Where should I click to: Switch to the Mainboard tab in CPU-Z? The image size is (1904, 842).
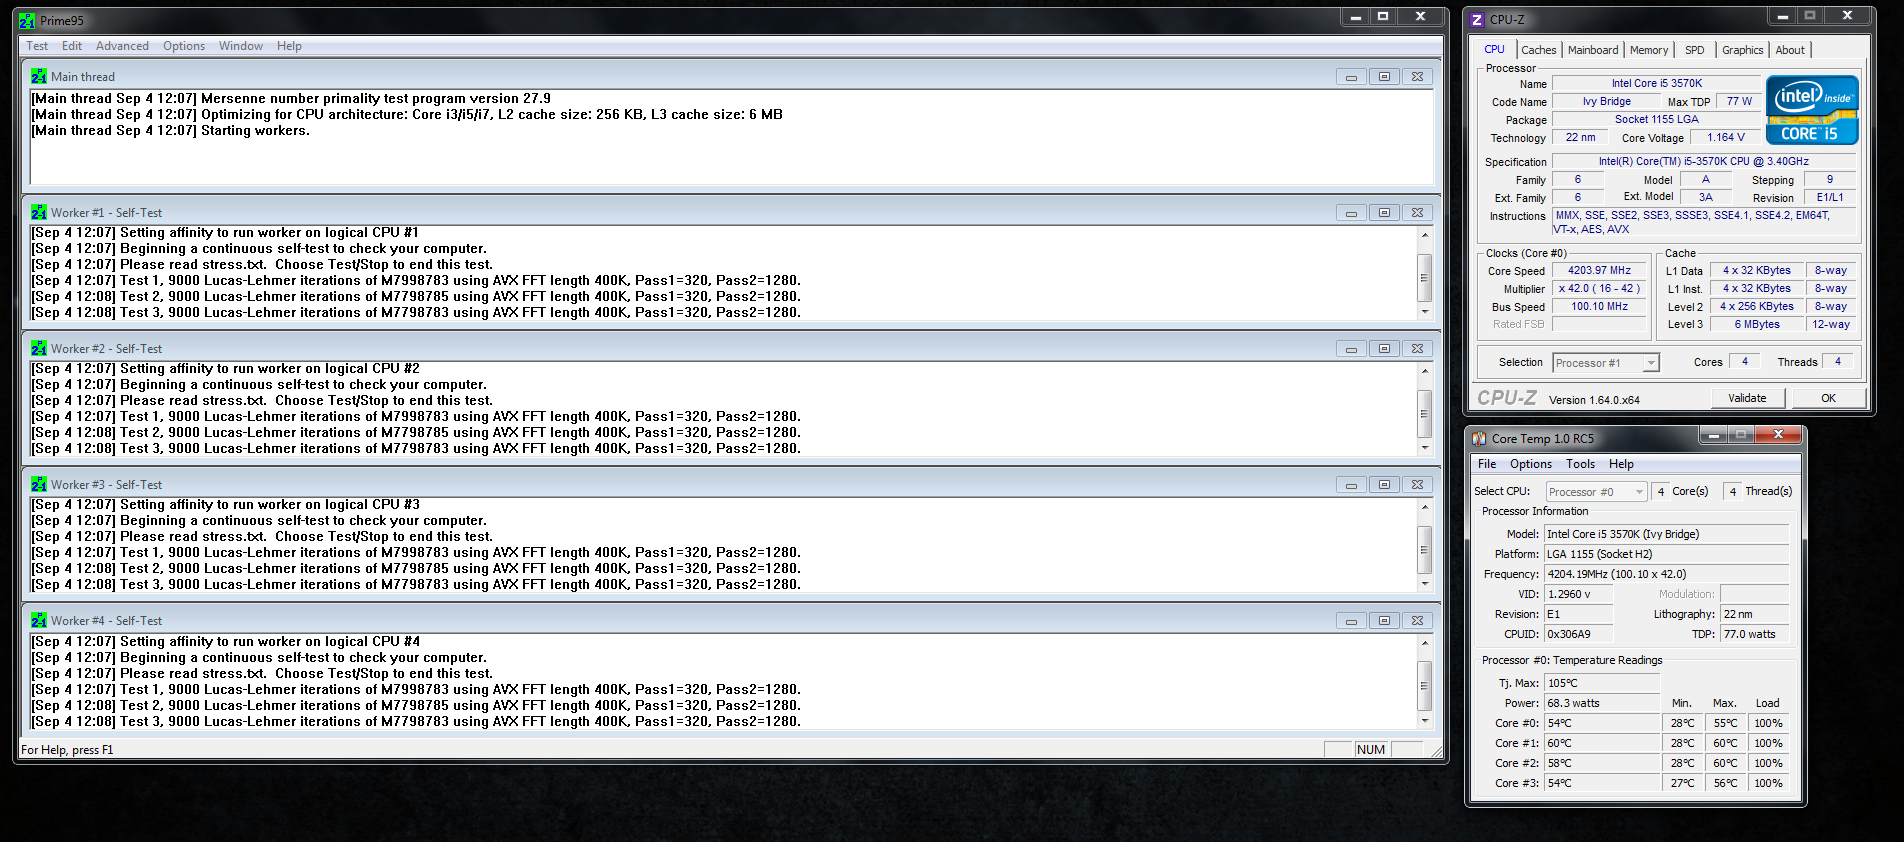pyautogui.click(x=1593, y=50)
